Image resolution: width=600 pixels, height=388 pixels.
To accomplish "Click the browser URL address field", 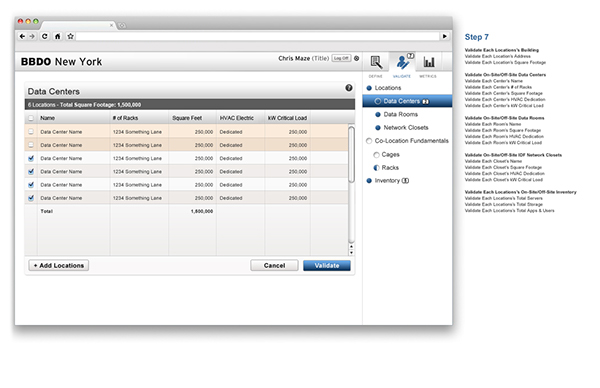I will [x=258, y=36].
